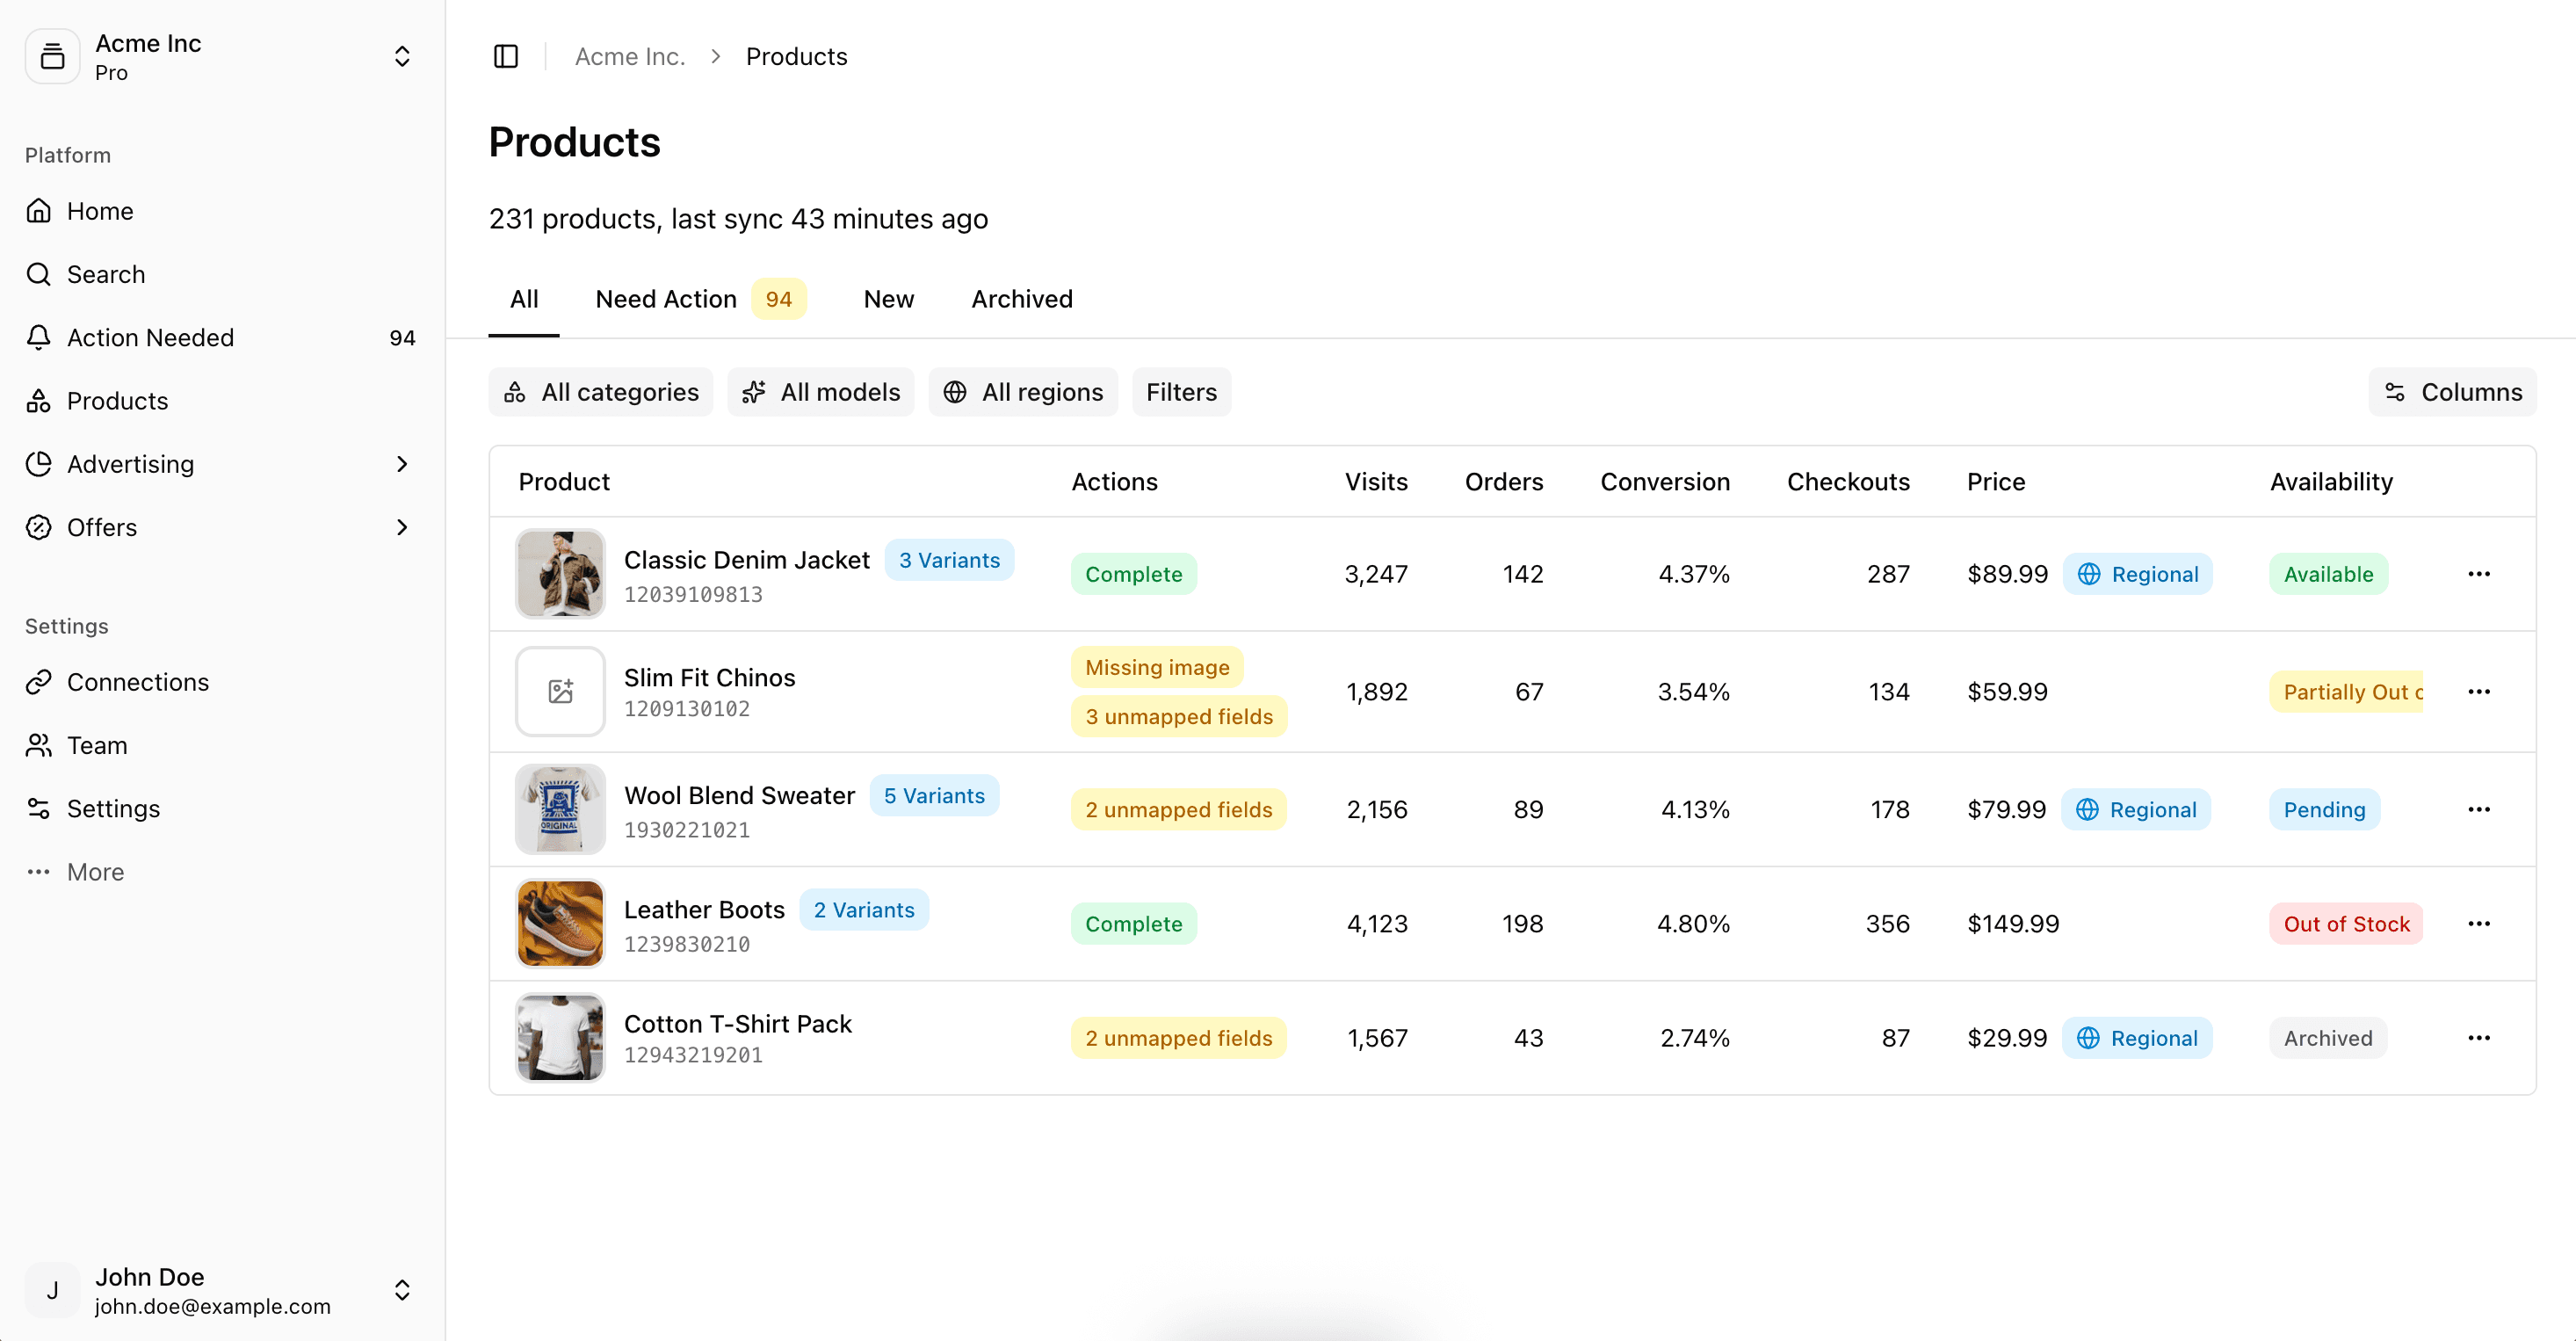Switch to the Need Action tab
Image resolution: width=2576 pixels, height=1341 pixels.
666,298
